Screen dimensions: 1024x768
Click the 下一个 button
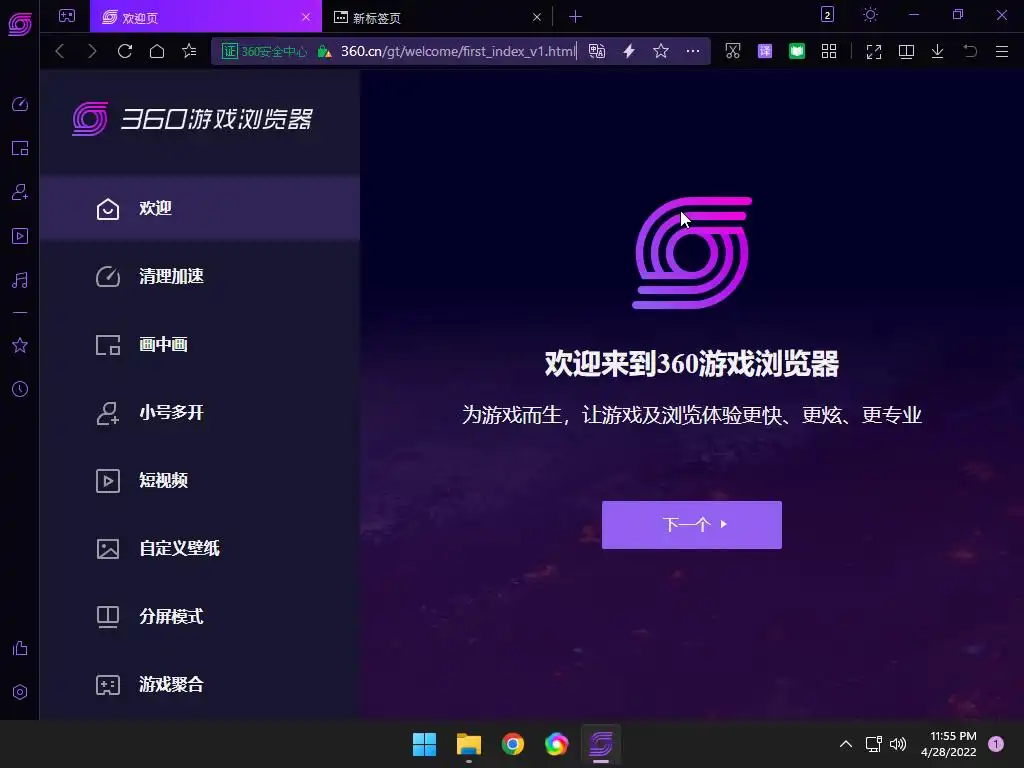tap(692, 525)
